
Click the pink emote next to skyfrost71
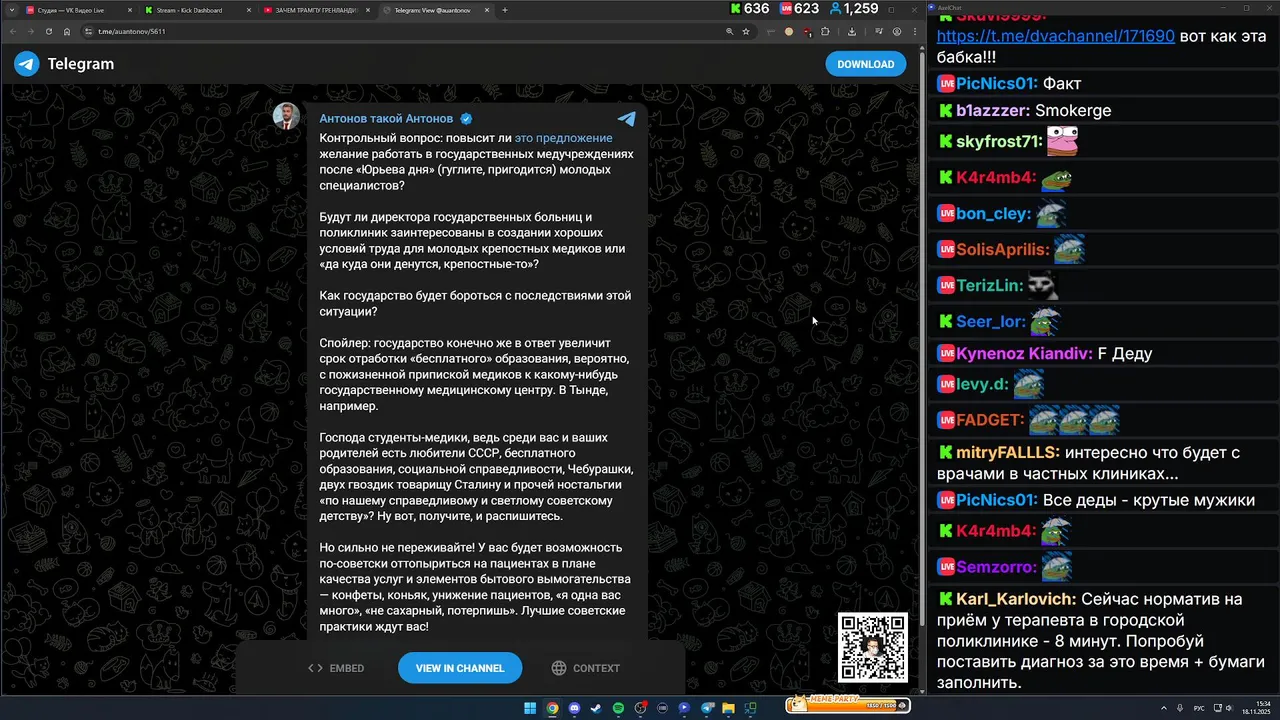tap(1062, 141)
